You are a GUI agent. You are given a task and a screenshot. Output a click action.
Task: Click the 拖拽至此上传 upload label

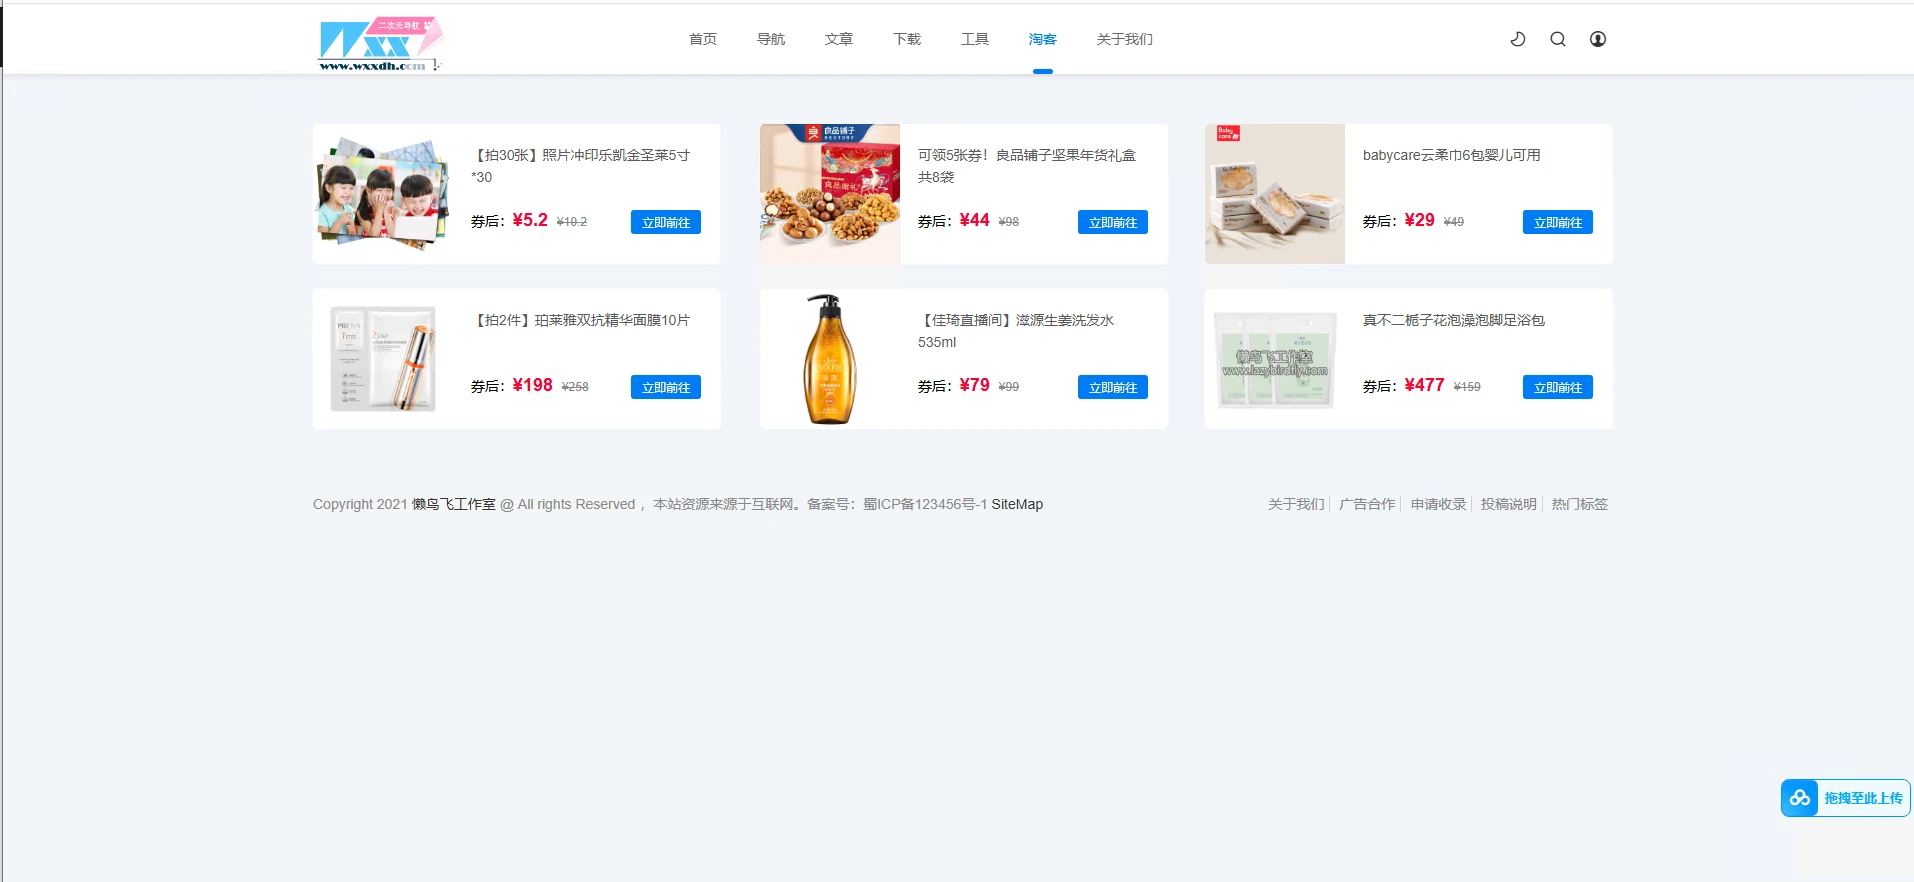1863,798
